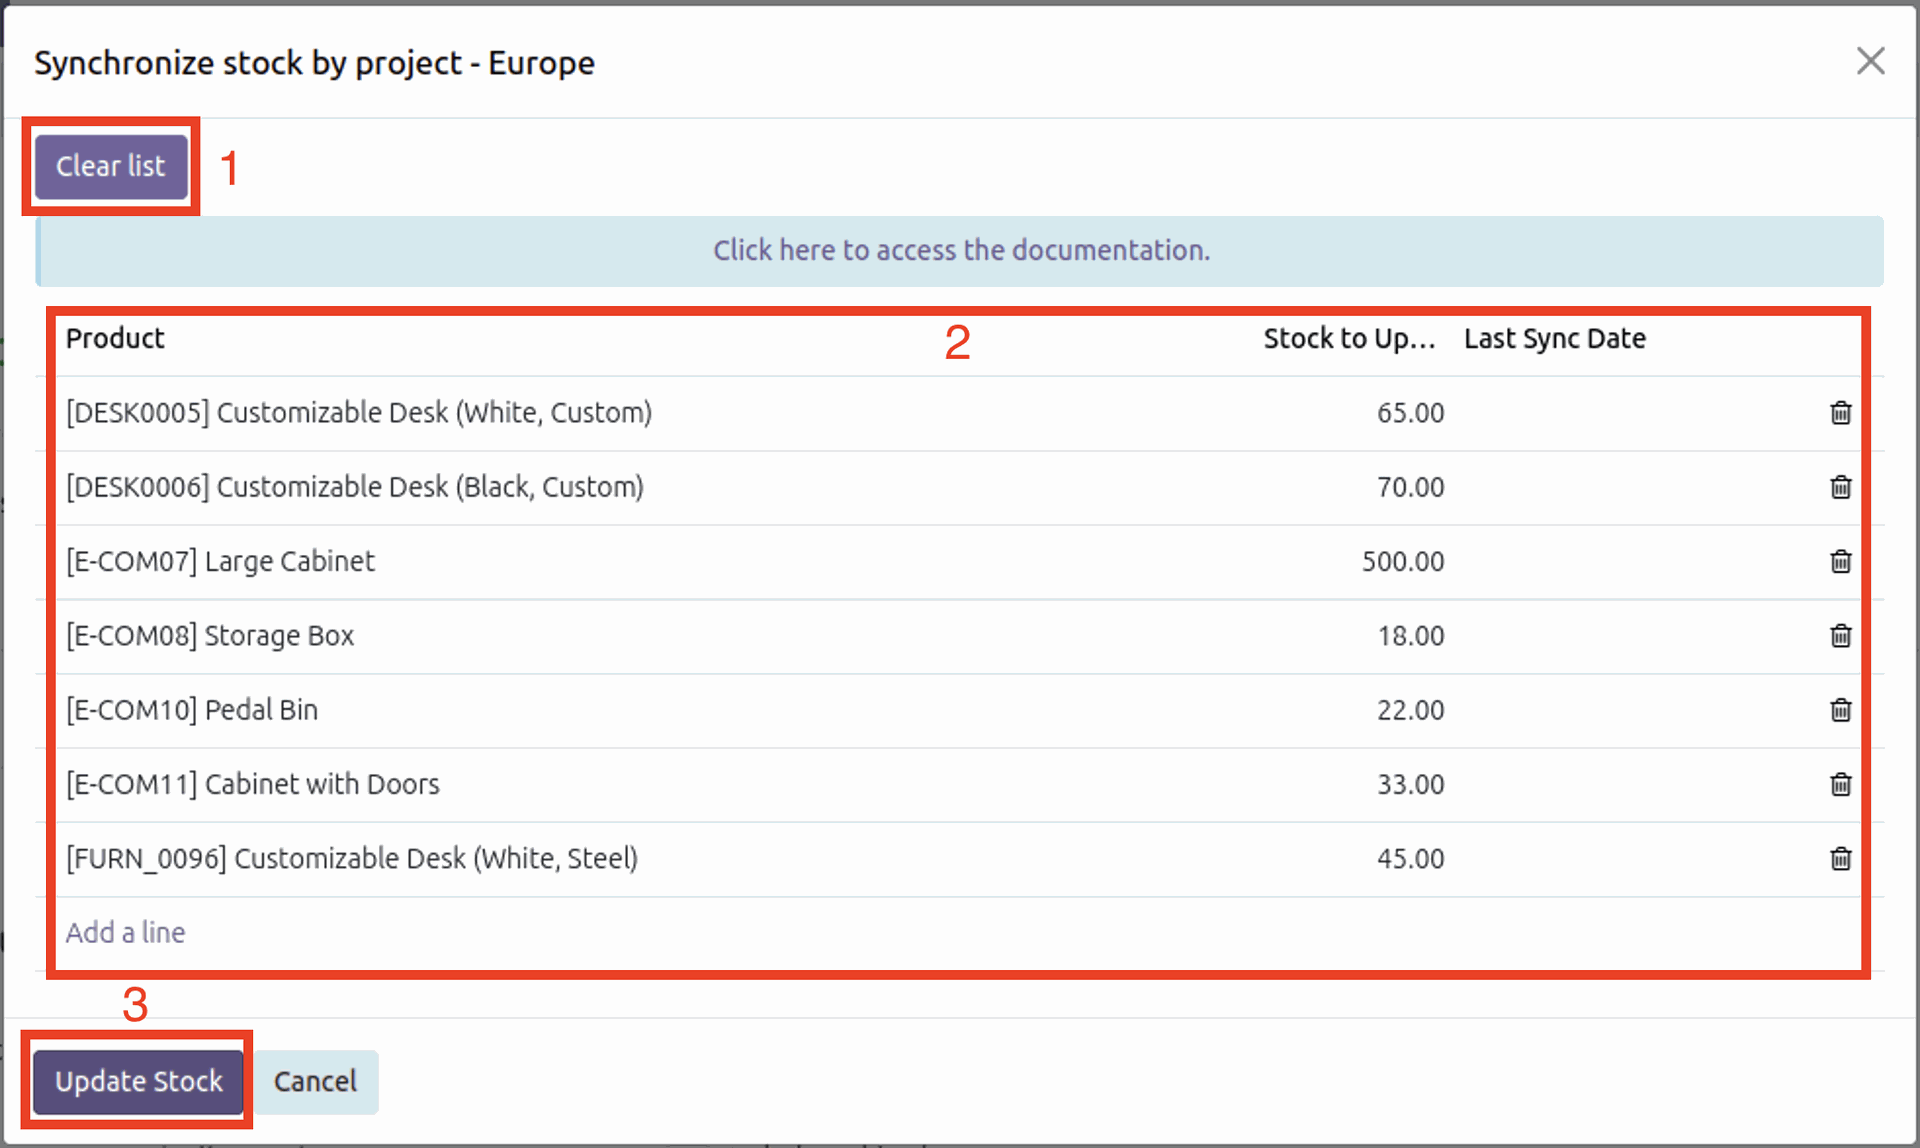Delete the DESK0006 Black Custom Desk line
This screenshot has width=1920, height=1148.
pos(1840,487)
